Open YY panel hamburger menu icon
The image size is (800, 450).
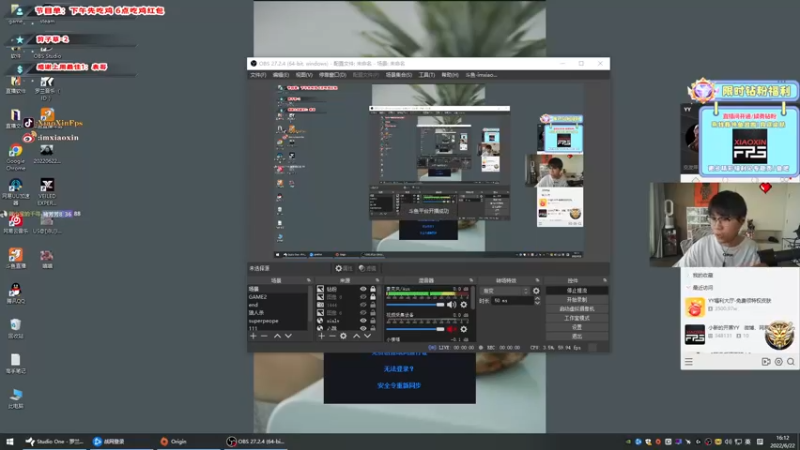click(x=689, y=362)
